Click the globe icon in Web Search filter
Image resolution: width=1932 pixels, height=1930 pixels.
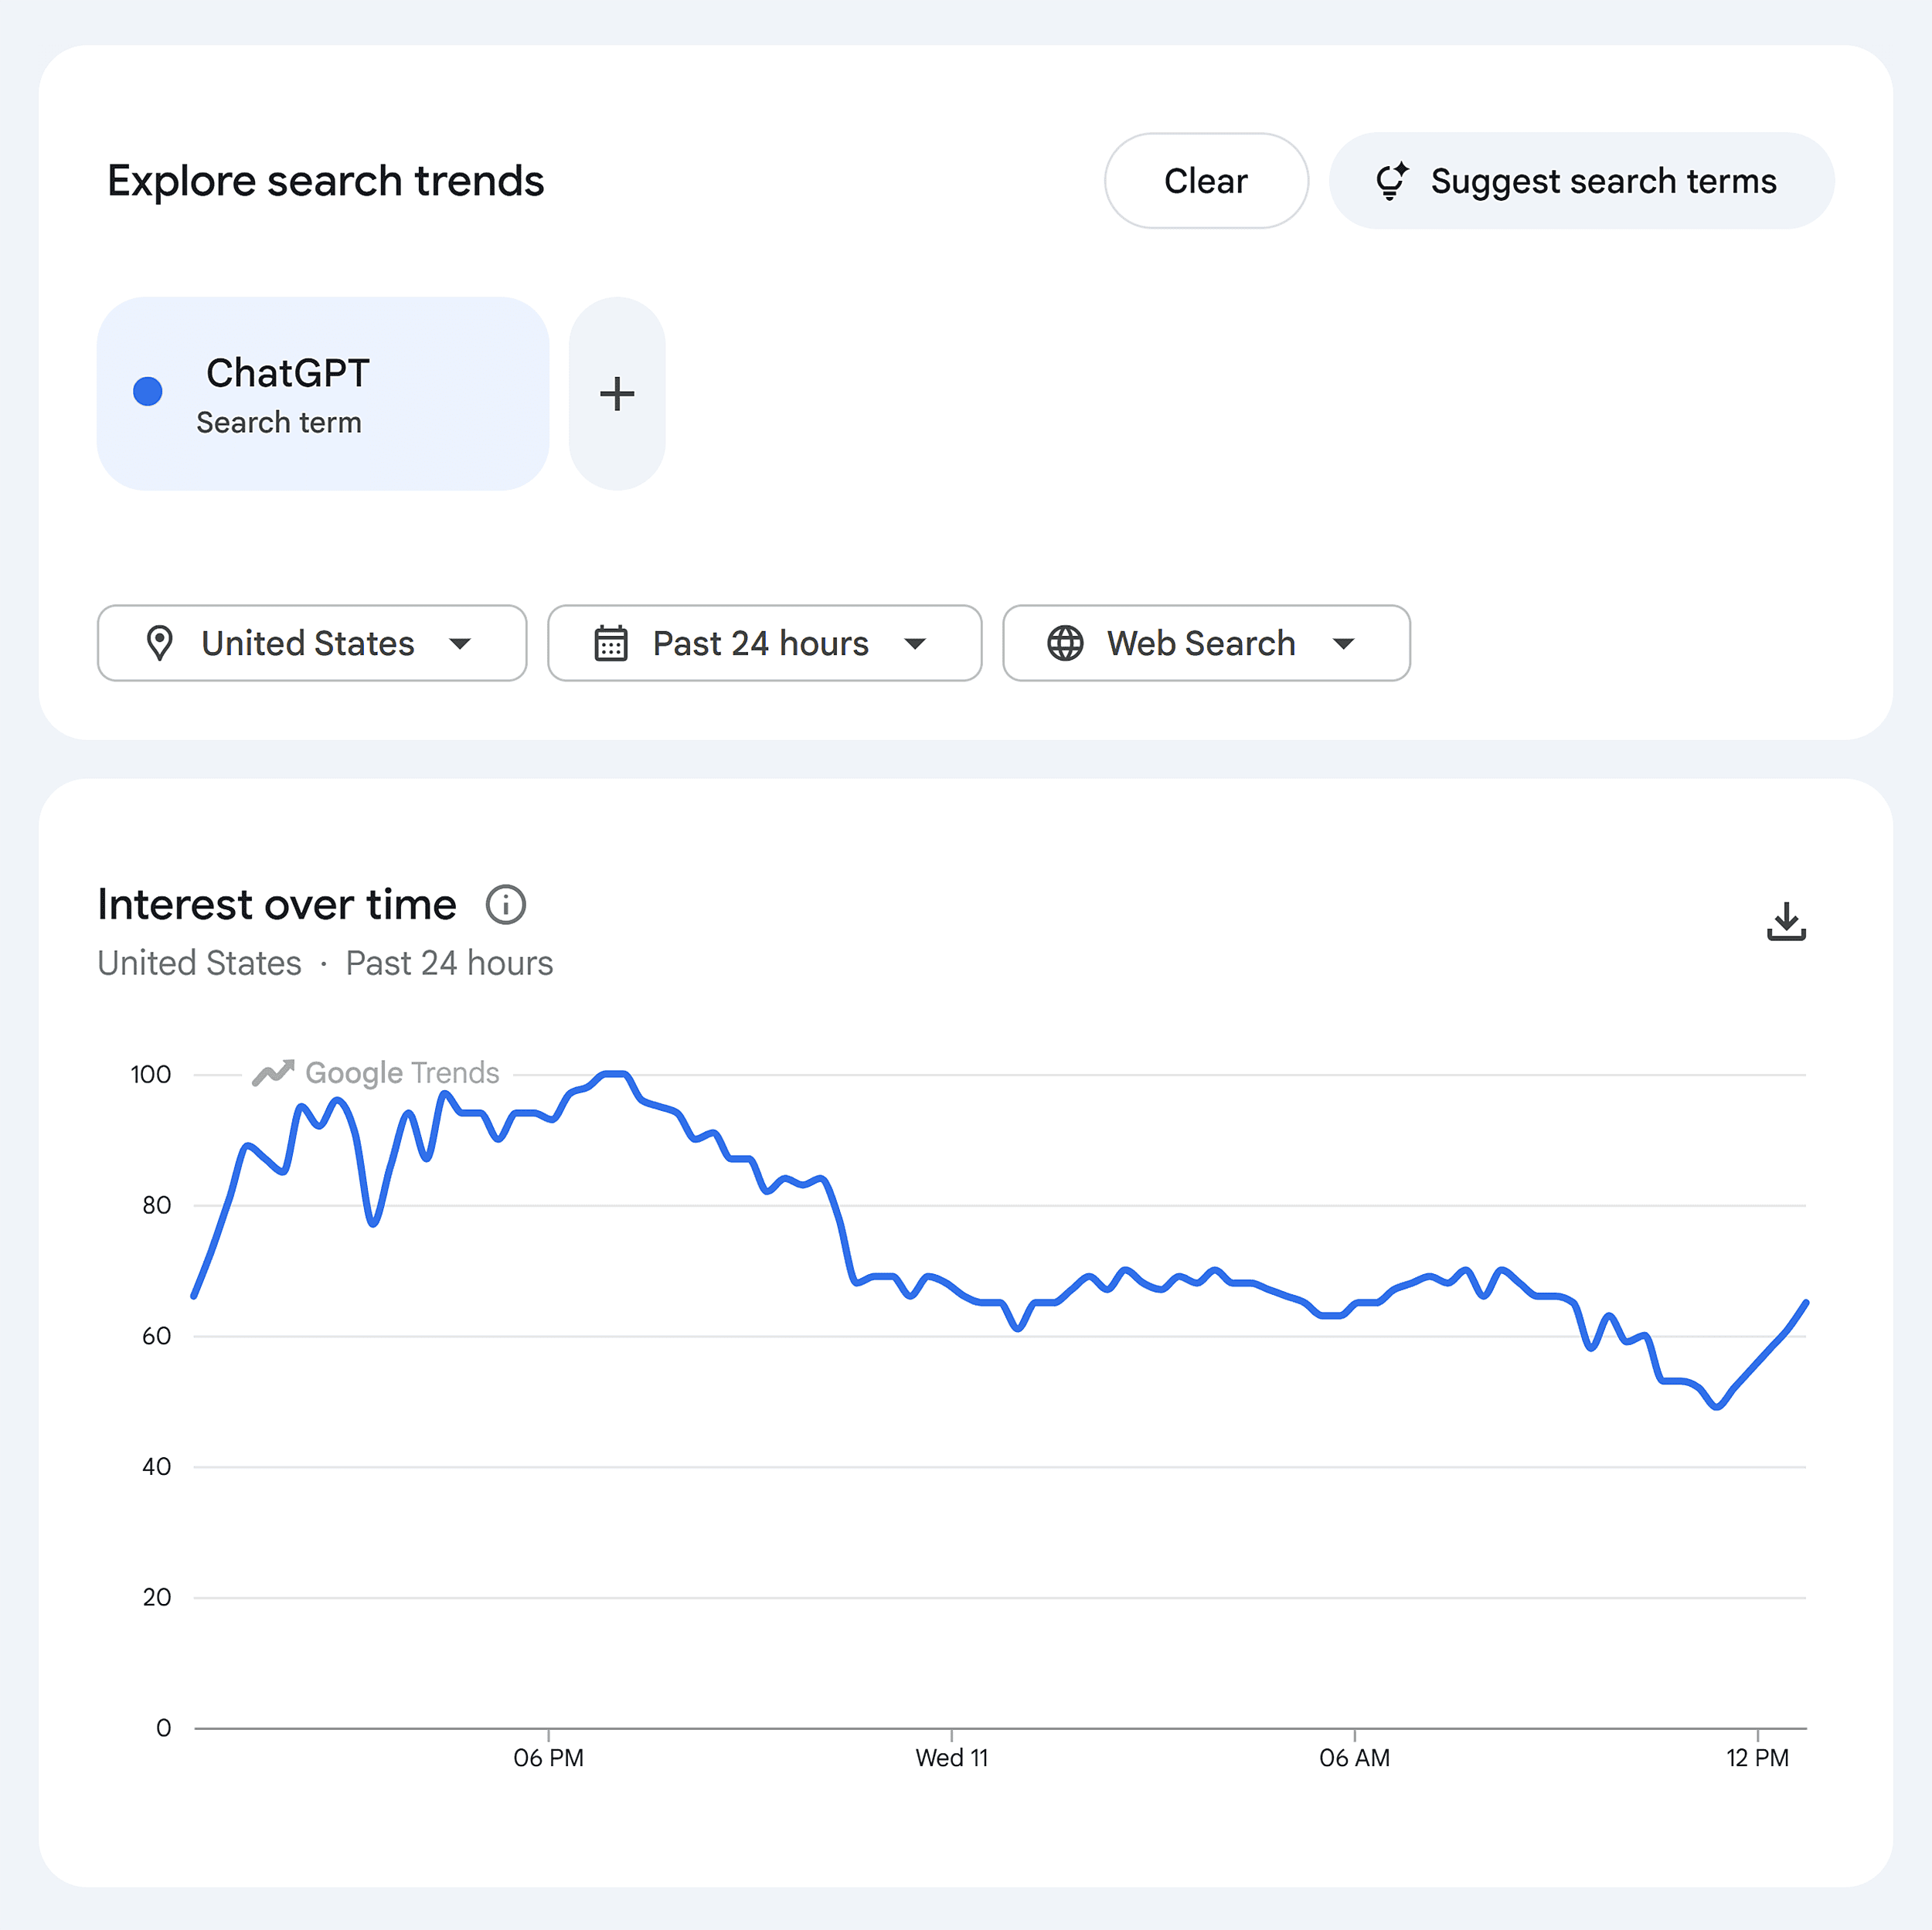click(1065, 644)
